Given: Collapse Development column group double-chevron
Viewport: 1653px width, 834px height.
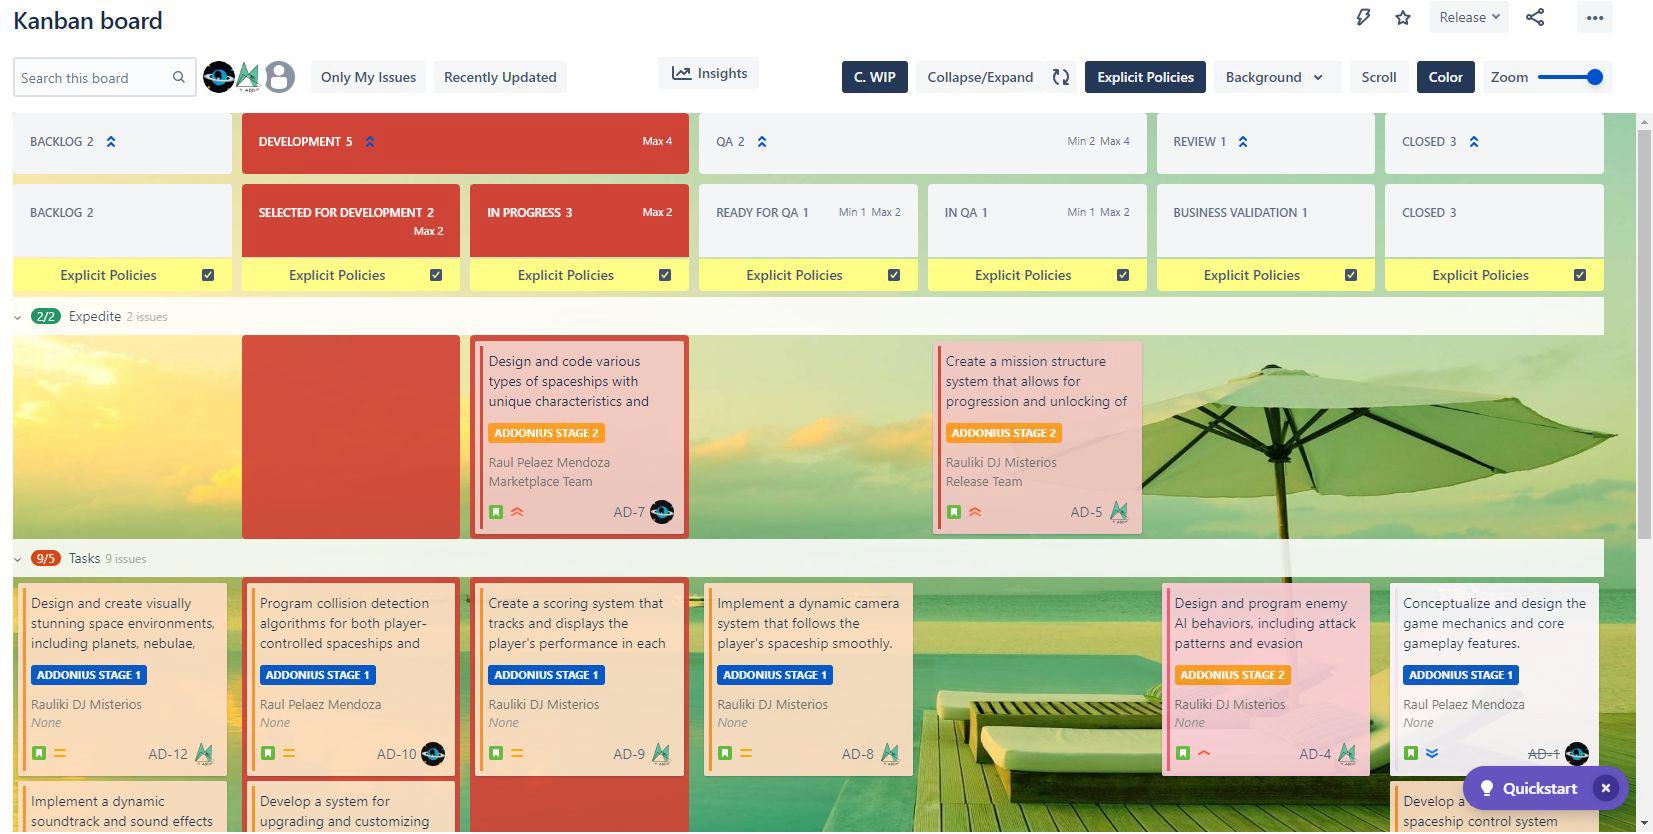Looking at the screenshot, I should [370, 142].
